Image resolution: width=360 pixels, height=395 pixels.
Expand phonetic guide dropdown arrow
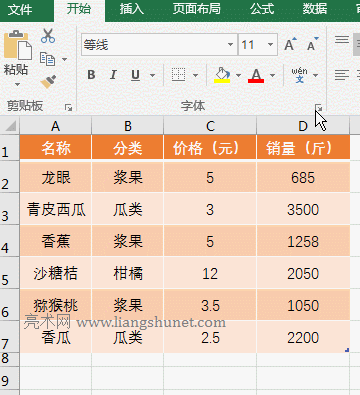point(315,75)
